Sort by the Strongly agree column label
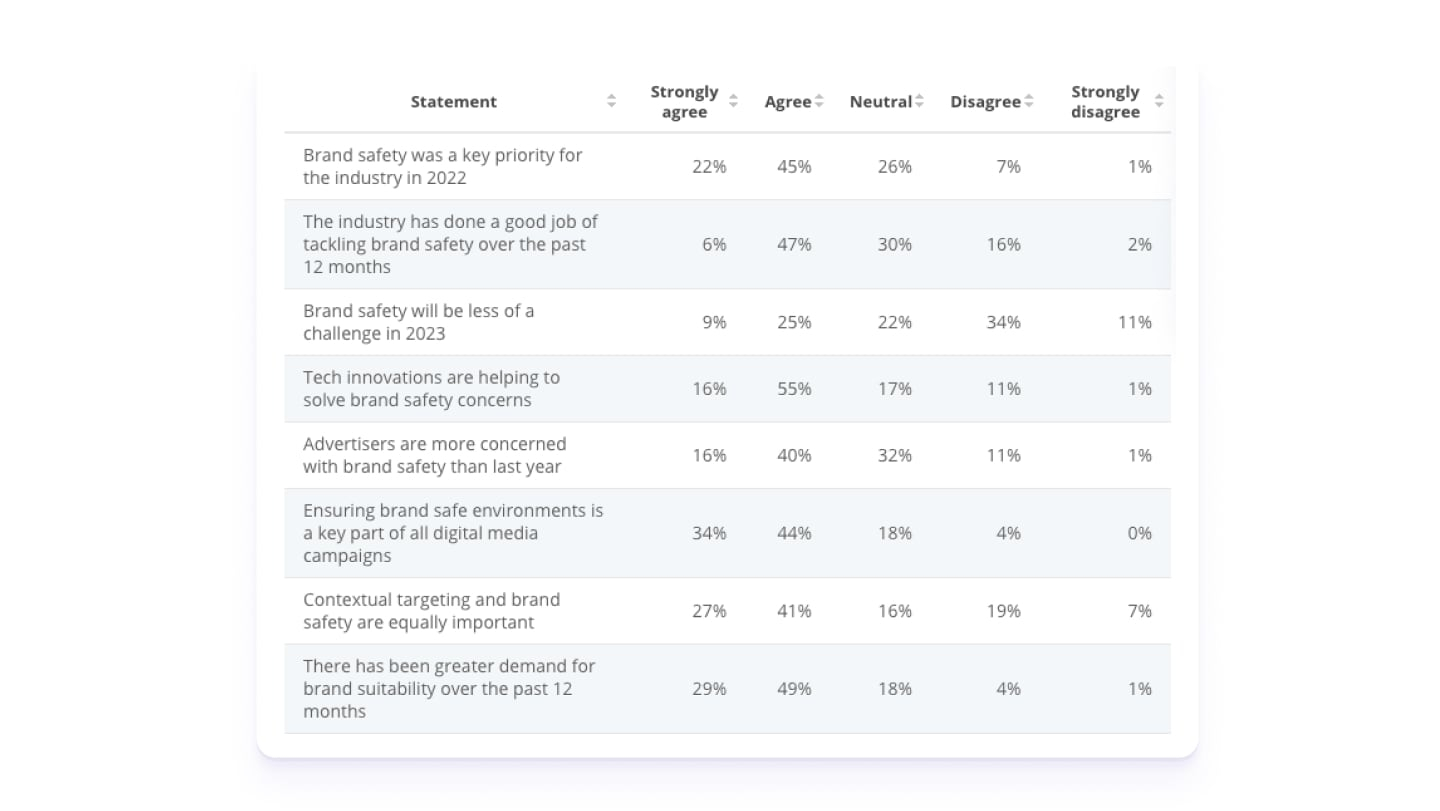 [x=684, y=101]
